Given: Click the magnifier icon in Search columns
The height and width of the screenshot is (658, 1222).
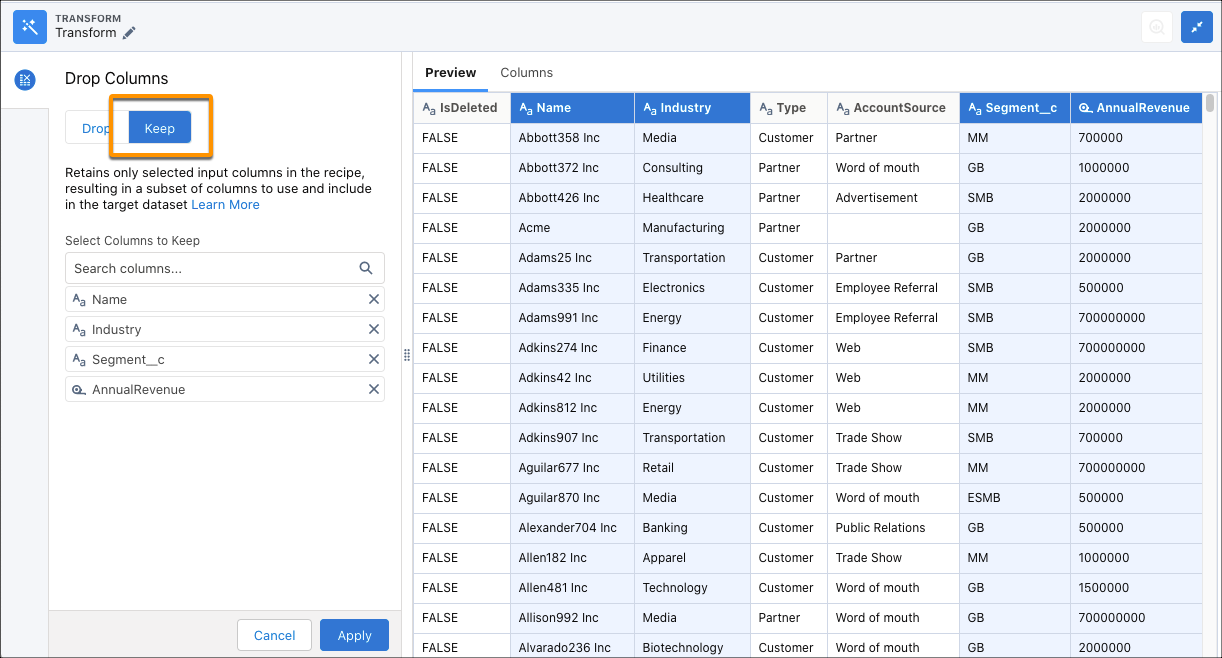Looking at the screenshot, I should 366,268.
